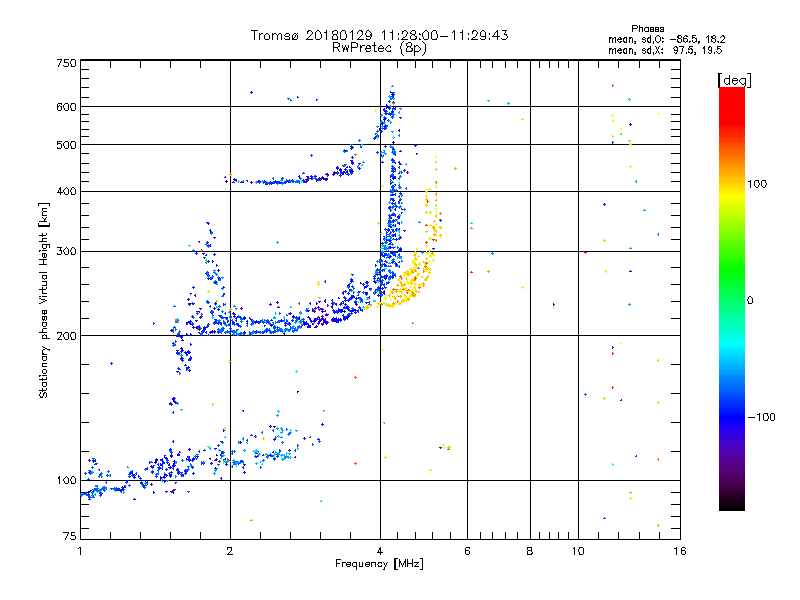Click the plot title 'Tromsø 20180129 11:28:00-11:29:43'
This screenshot has width=800, height=600.
(x=379, y=35)
